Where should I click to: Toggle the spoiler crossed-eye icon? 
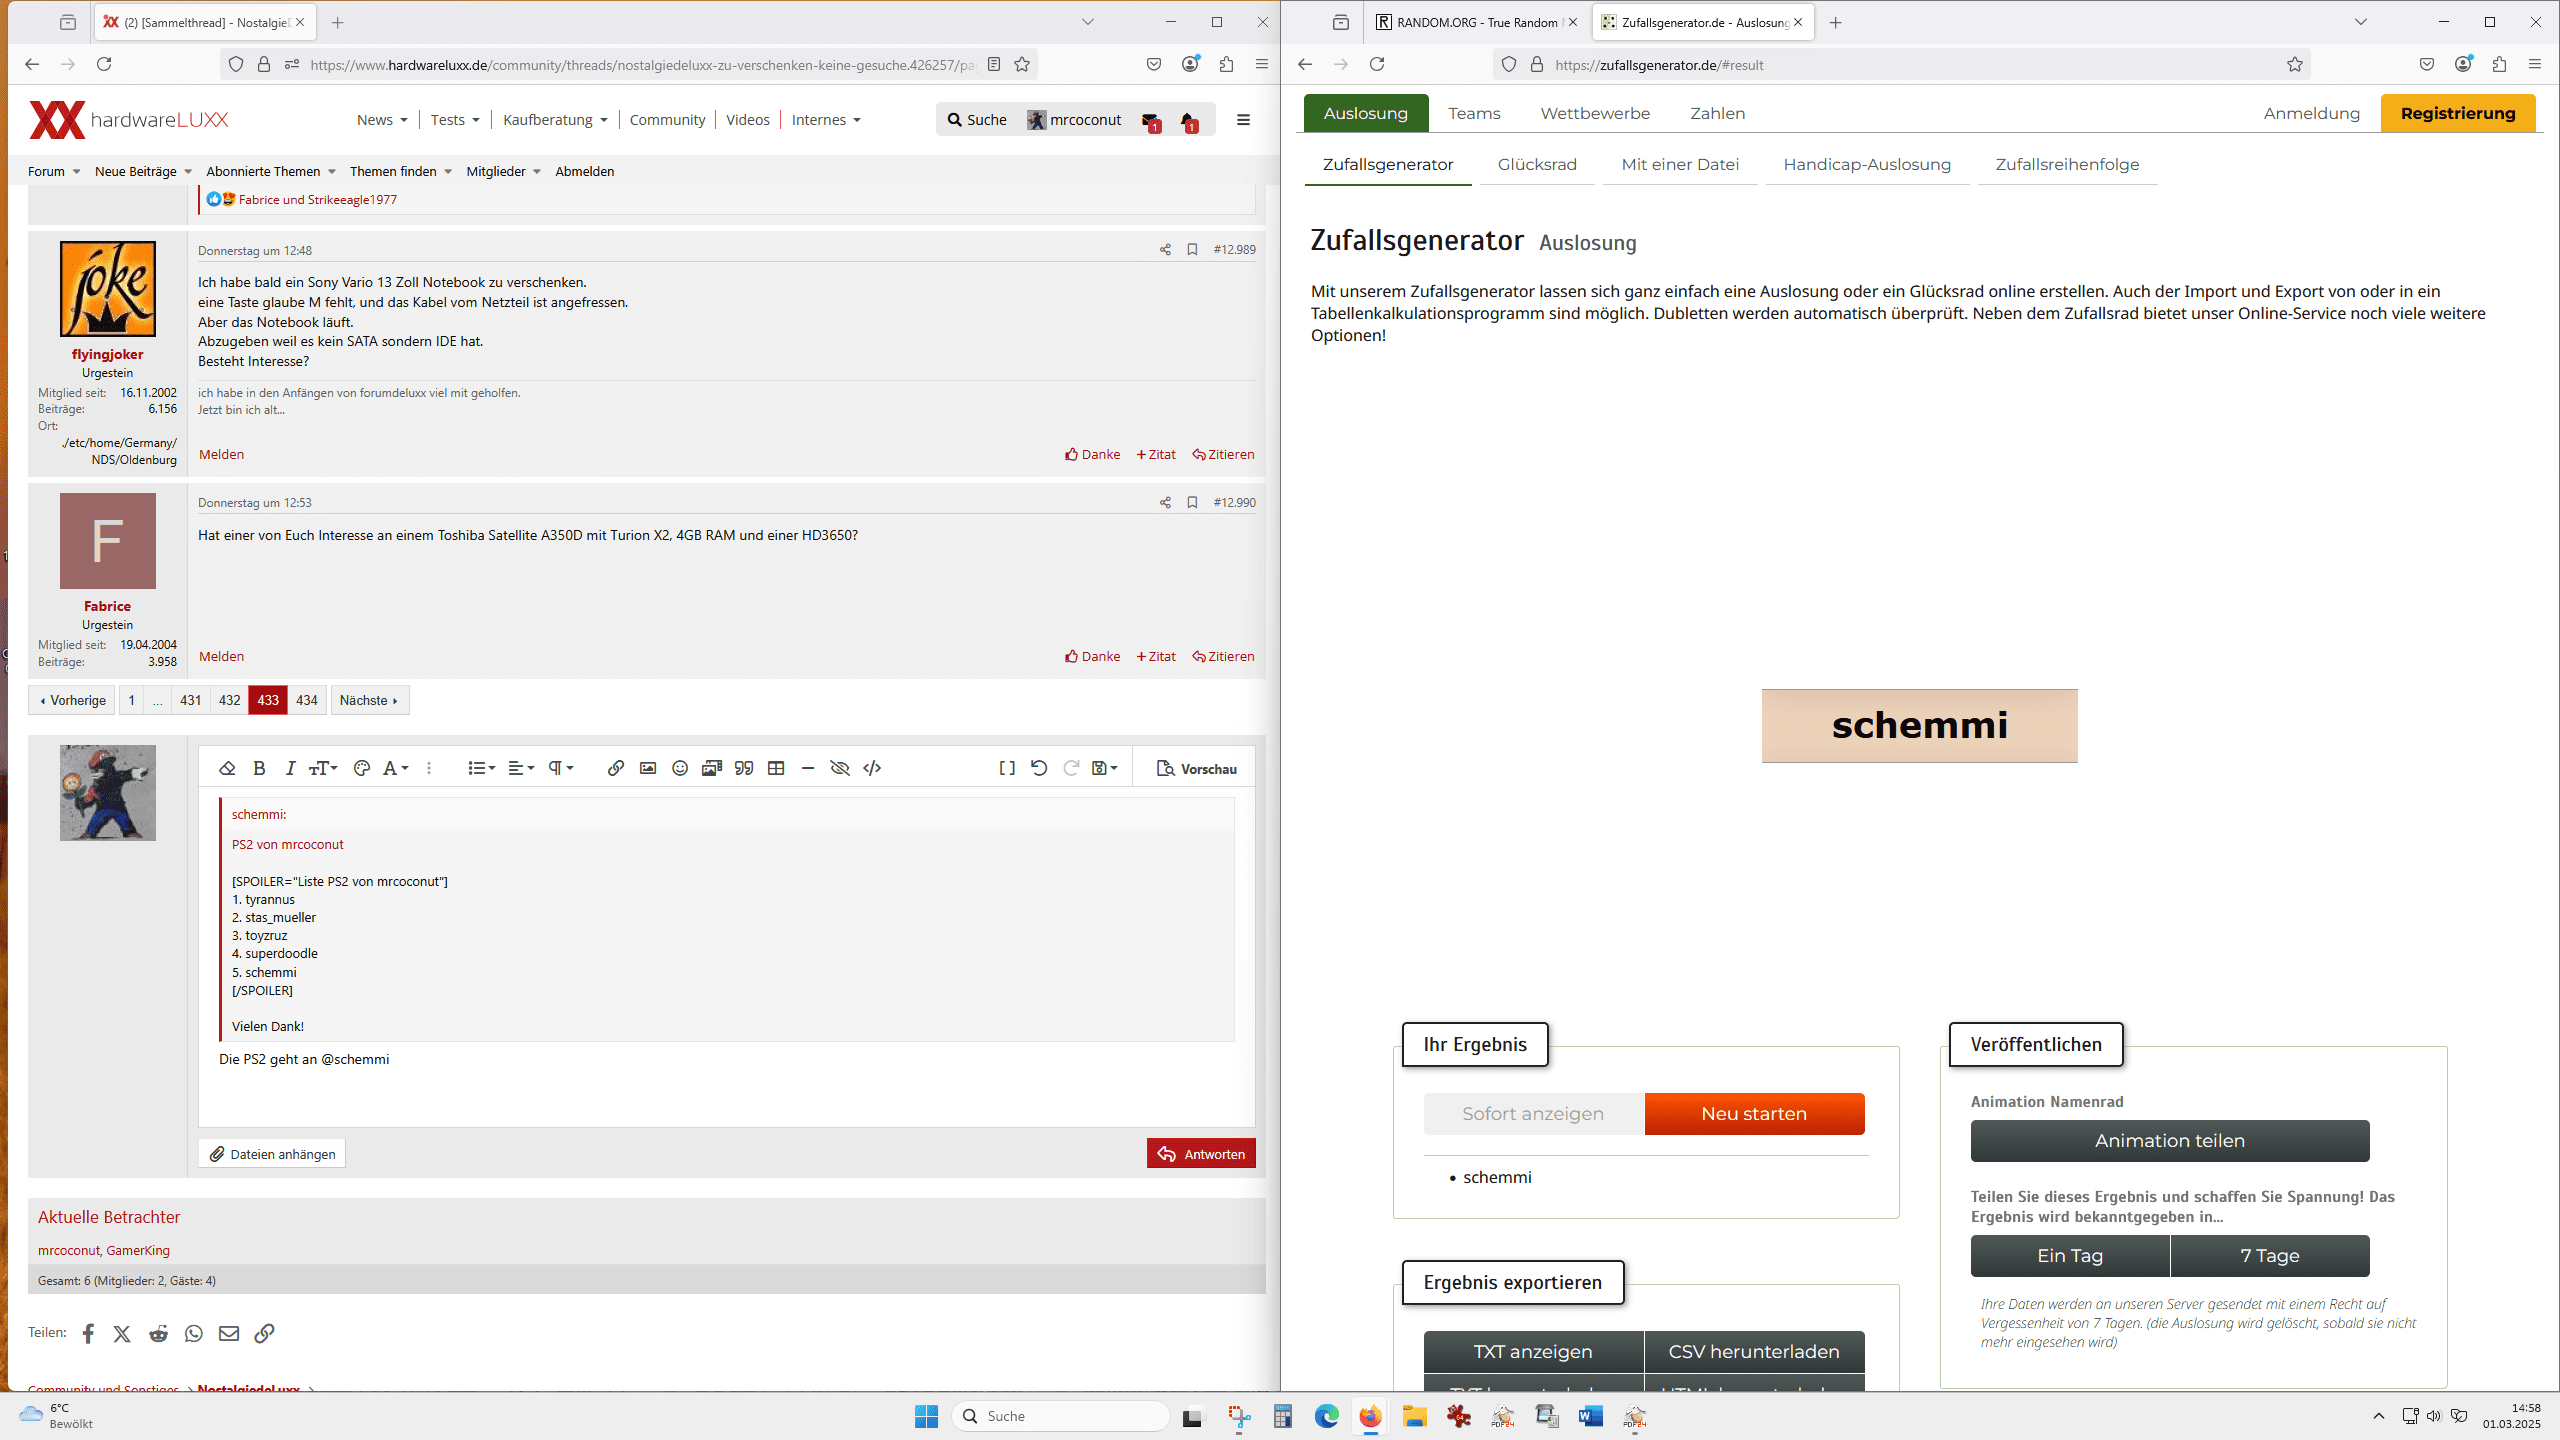840,768
